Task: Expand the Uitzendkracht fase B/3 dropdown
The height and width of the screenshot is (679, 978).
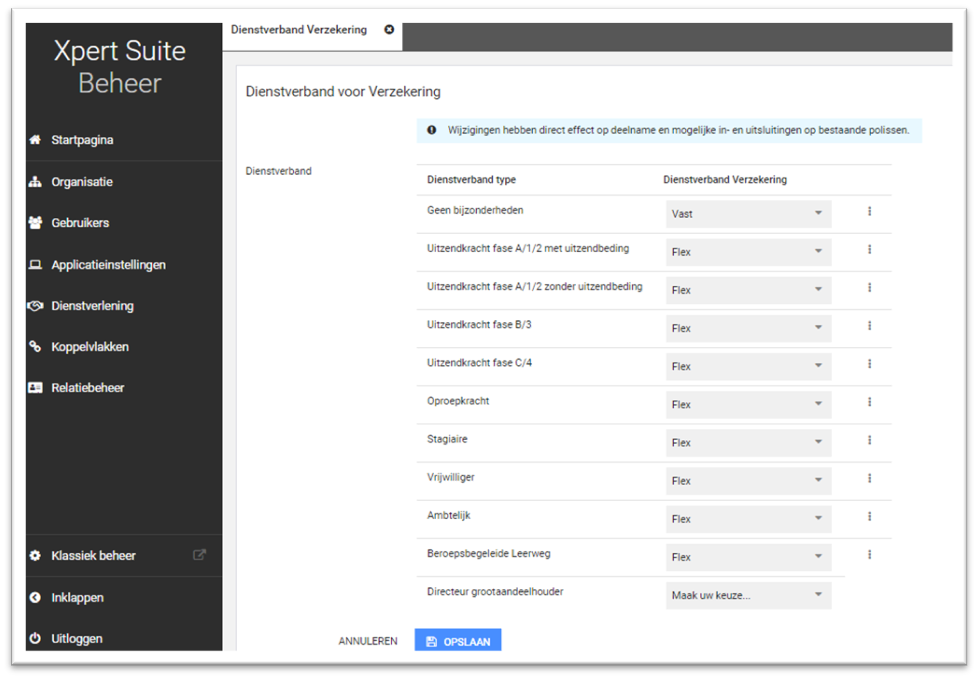Action: 747,328
